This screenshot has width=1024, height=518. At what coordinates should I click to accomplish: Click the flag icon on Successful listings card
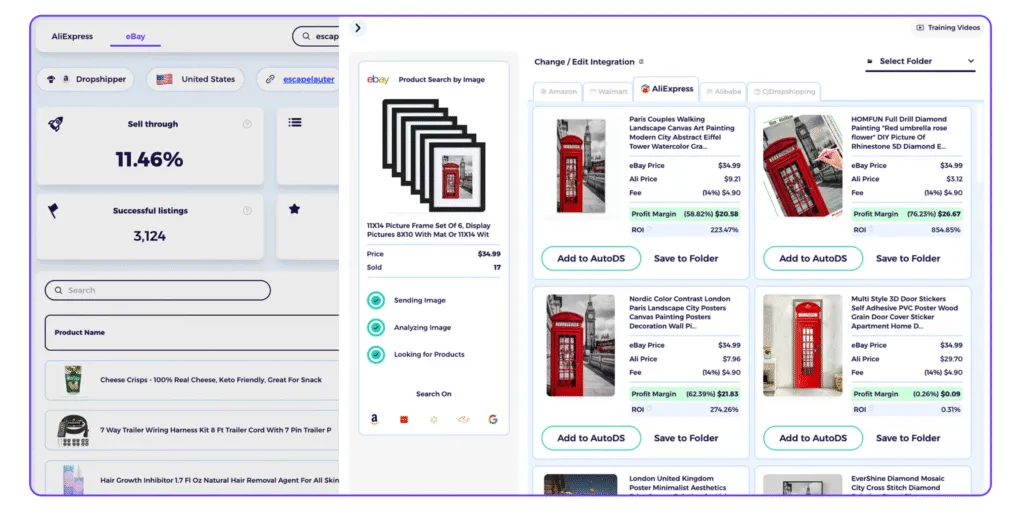(54, 210)
